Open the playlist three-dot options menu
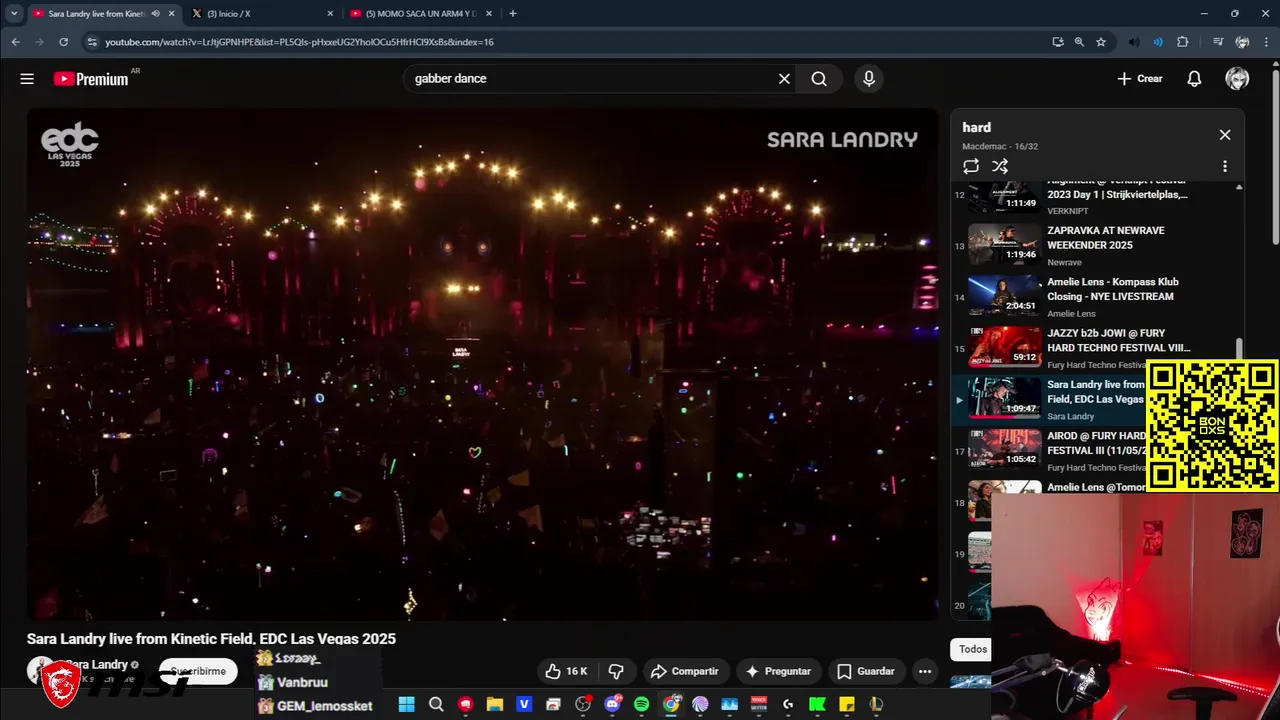This screenshot has width=1280, height=720. (x=1225, y=166)
